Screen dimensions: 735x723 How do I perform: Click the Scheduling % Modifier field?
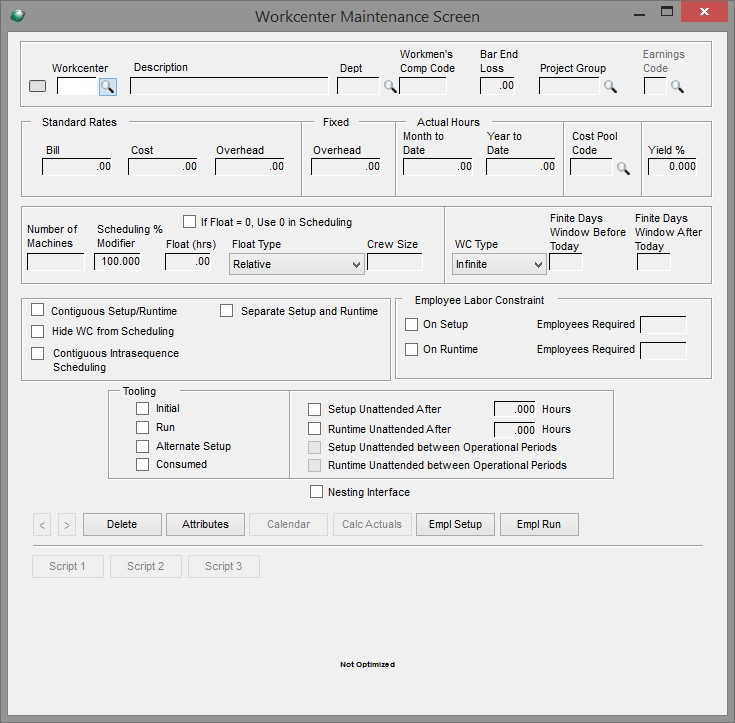coord(117,262)
